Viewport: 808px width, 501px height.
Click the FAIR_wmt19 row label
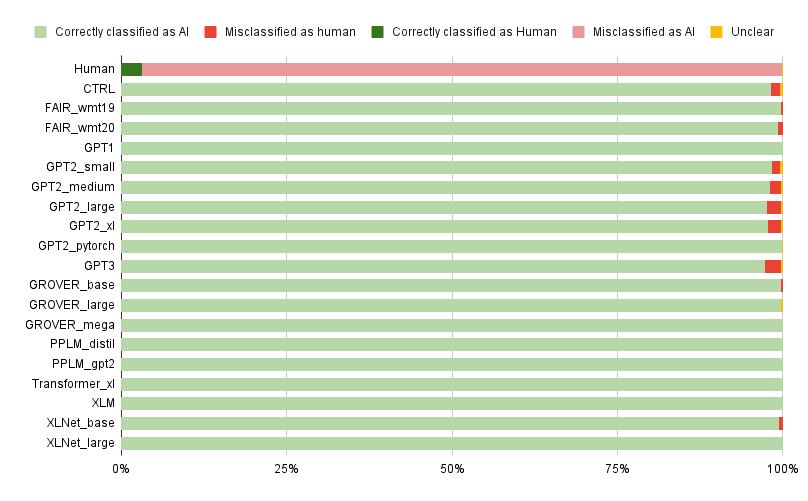coord(80,108)
